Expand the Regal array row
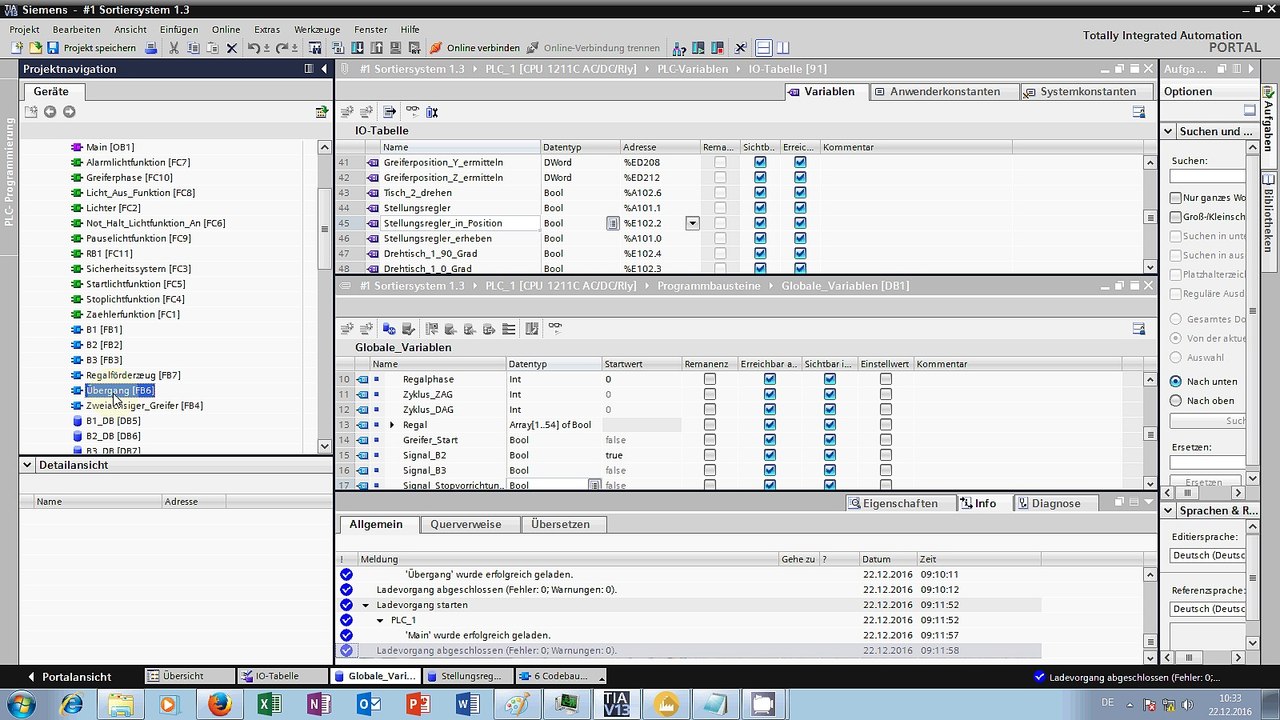Viewport: 1280px width, 720px height. (392, 425)
